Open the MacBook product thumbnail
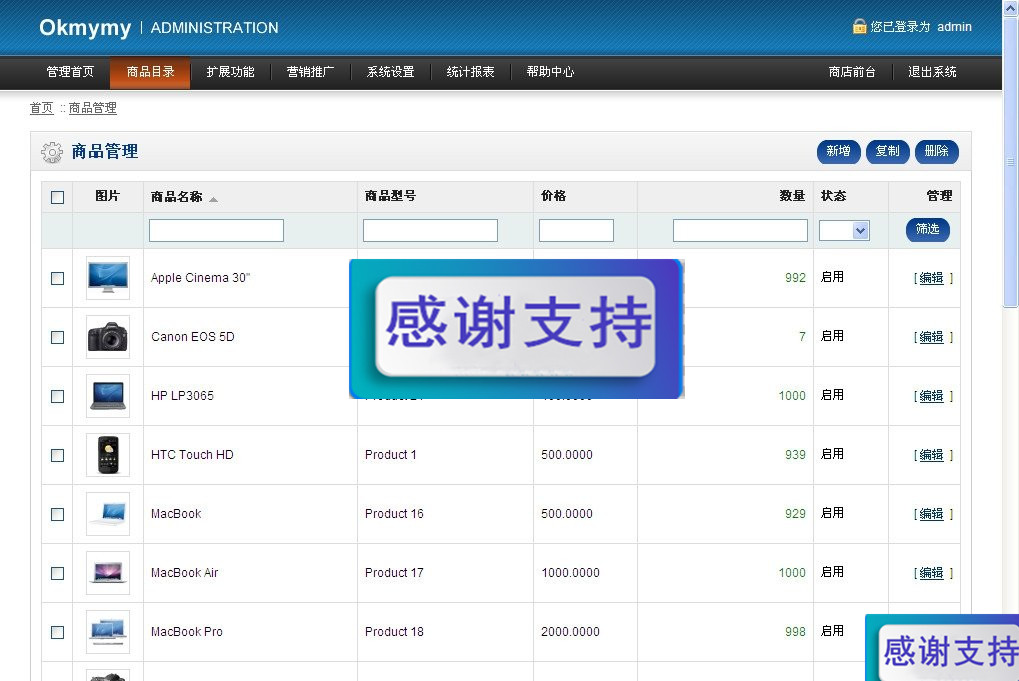 [x=108, y=514]
